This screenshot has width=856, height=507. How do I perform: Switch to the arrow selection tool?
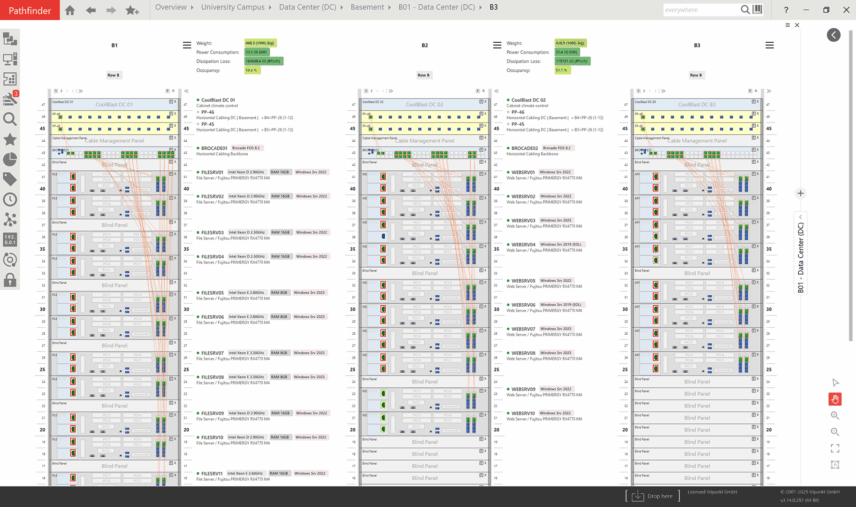835,383
